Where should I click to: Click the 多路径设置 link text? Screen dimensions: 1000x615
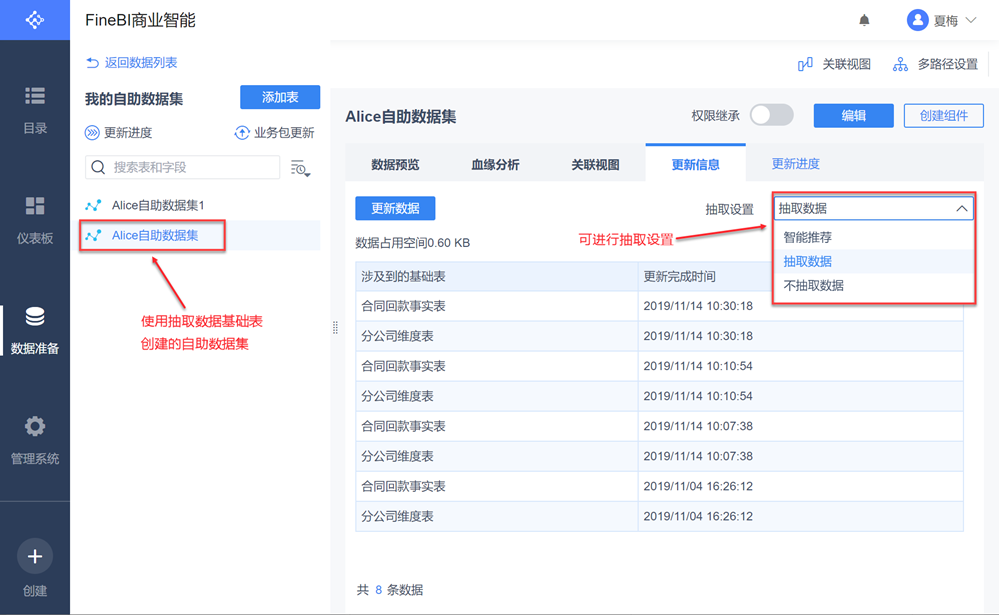(x=948, y=64)
